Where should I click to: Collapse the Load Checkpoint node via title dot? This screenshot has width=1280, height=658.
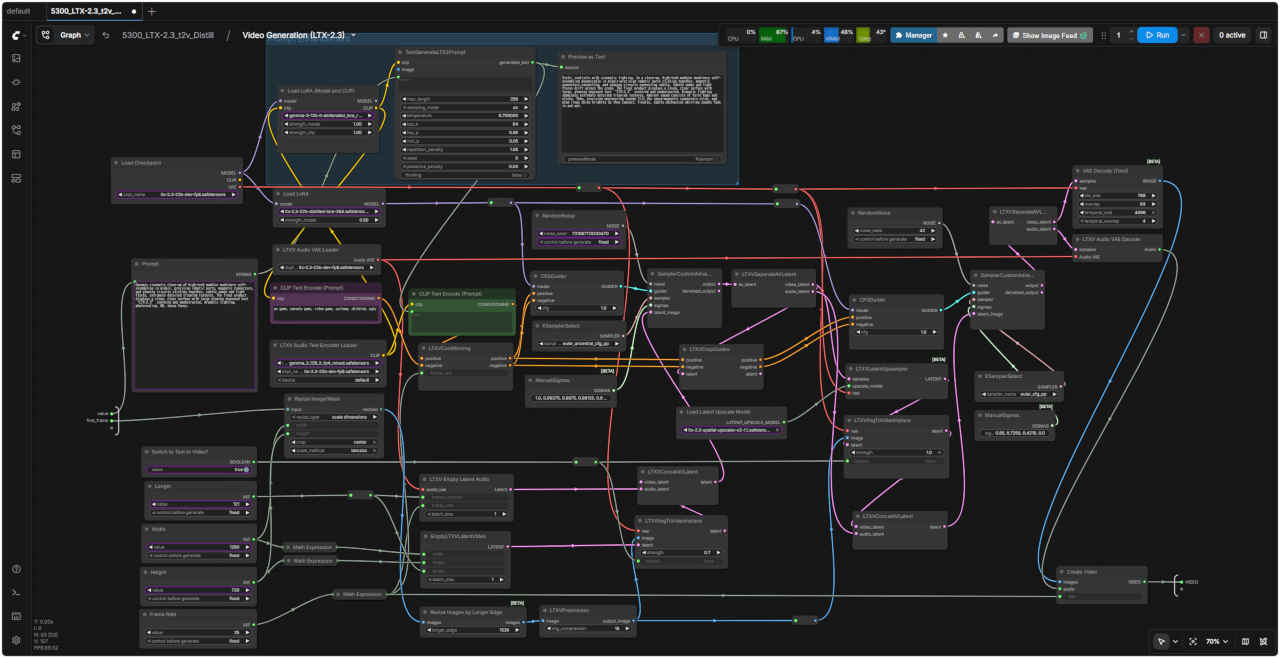(x=116, y=162)
